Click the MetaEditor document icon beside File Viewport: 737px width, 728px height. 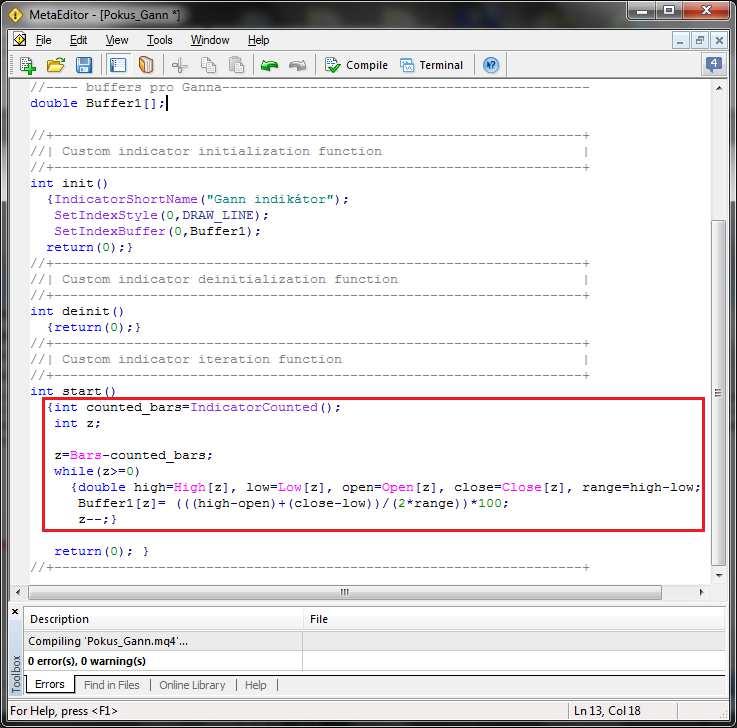19,40
